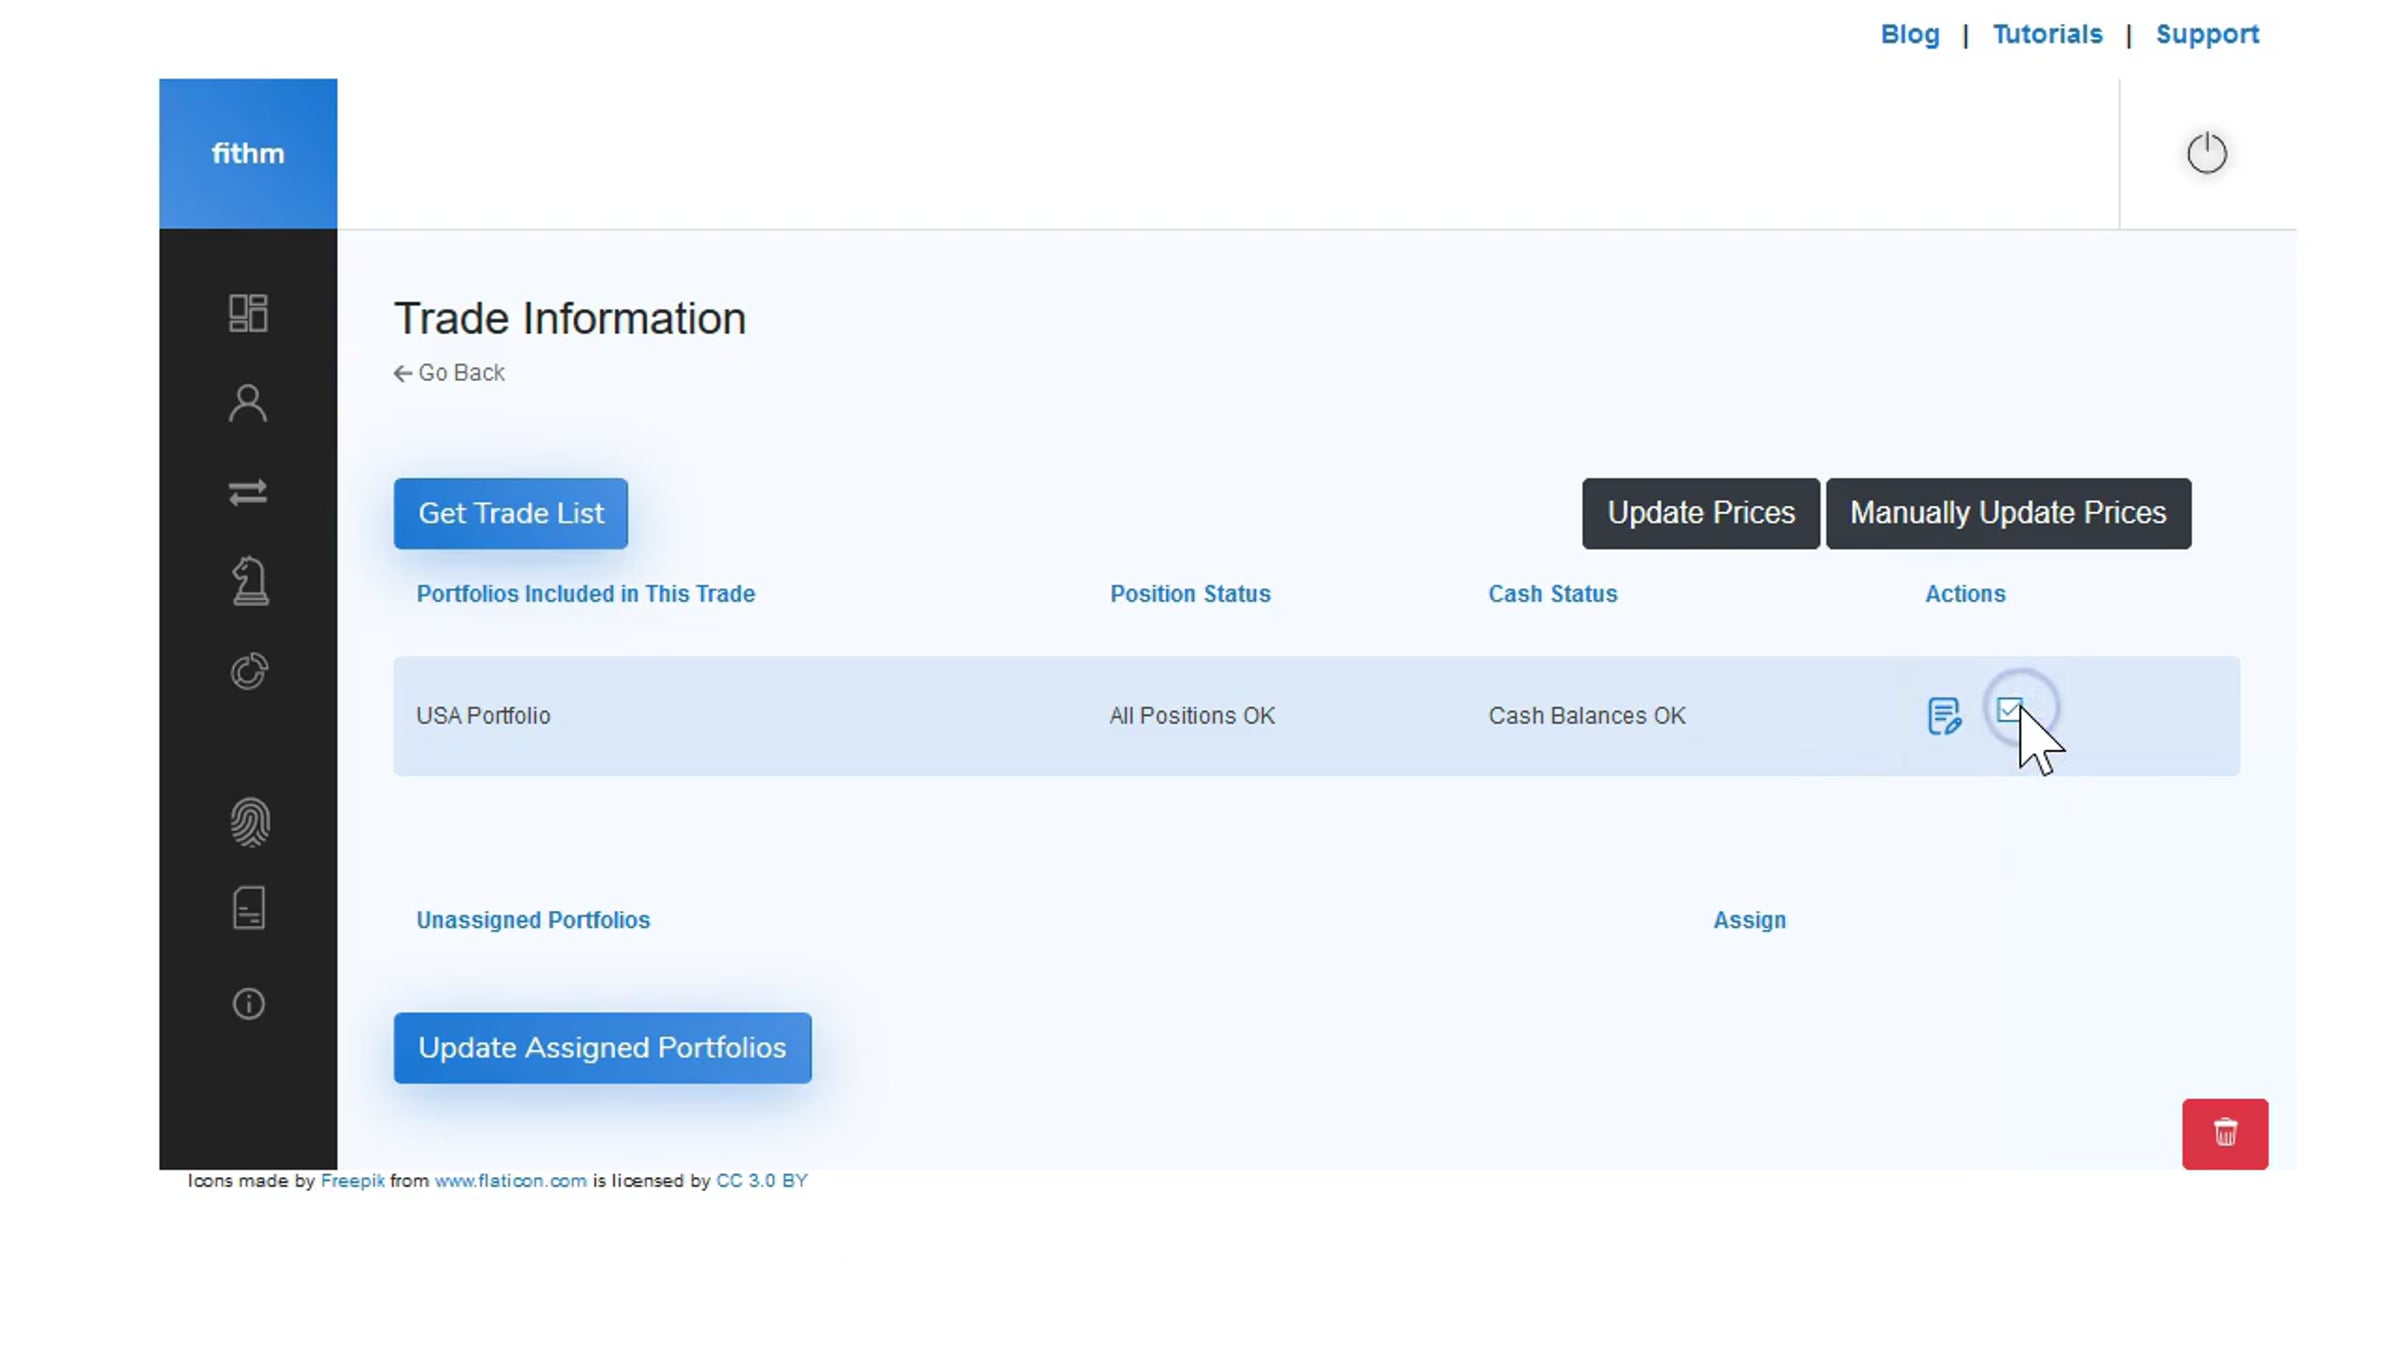Click the info circle sidebar icon
Image resolution: width=2400 pixels, height=1350 pixels.
tap(249, 1003)
